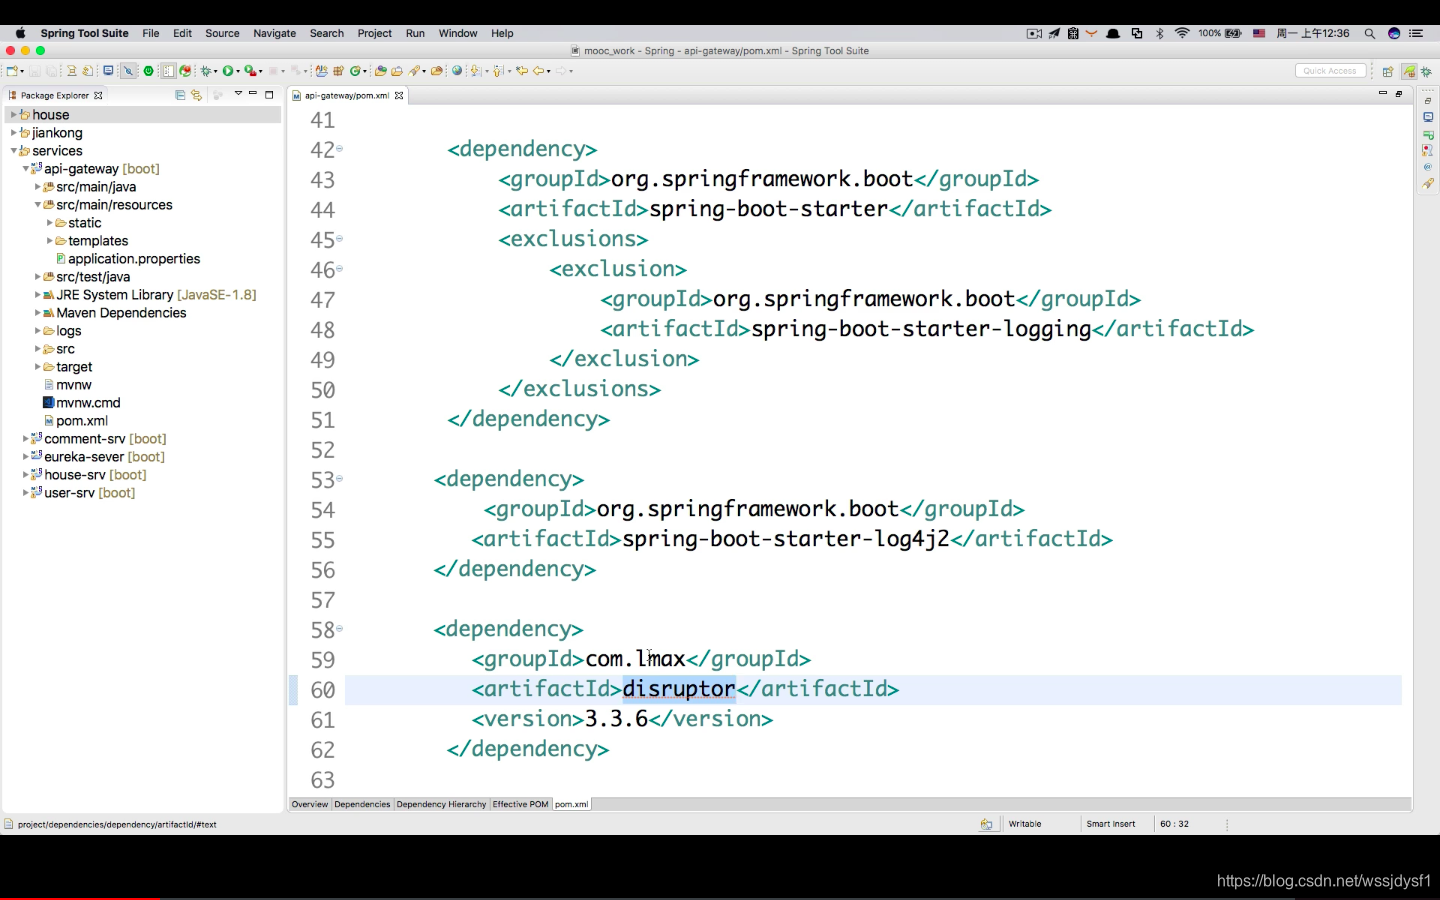Expand the user-srv [boot] project
The image size is (1440, 900).
26,493
